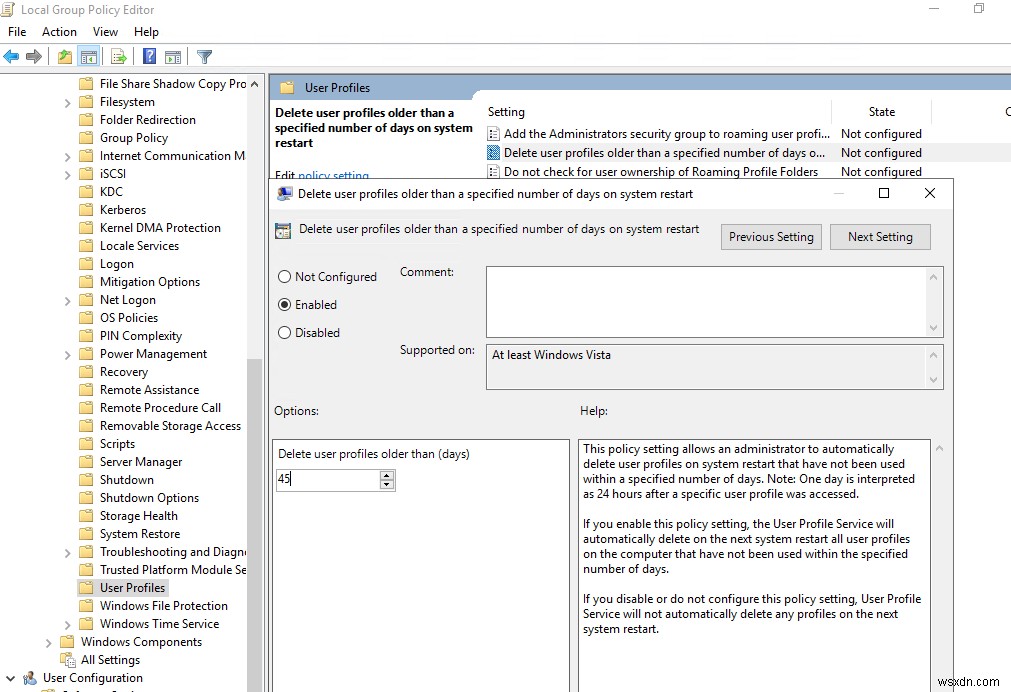The image size is (1011, 692).
Task: Select the Not Configured radio button
Action: click(283, 277)
